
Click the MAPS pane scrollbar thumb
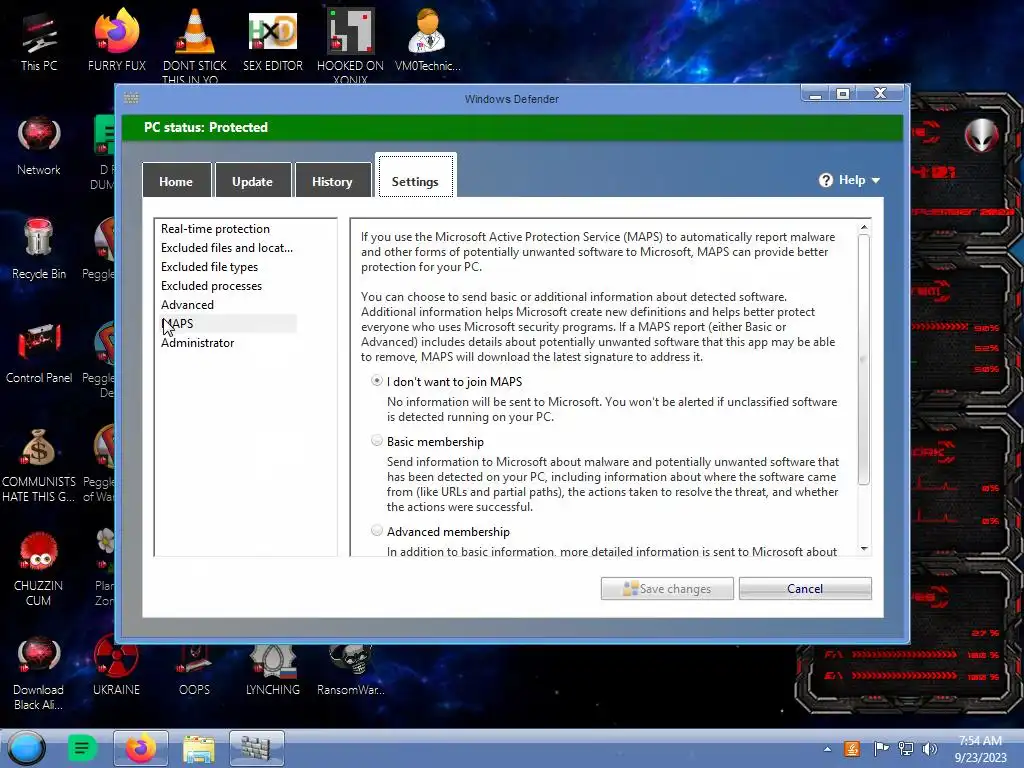864,360
